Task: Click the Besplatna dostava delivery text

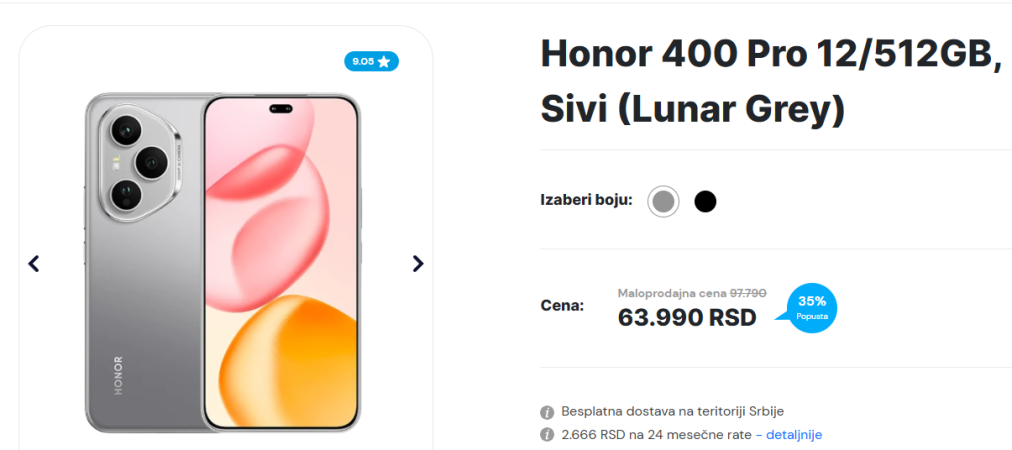Action: point(673,411)
